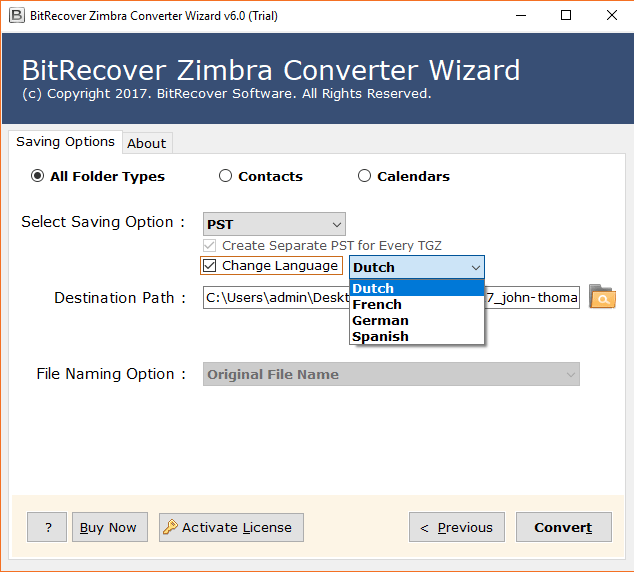Pick Spanish from the language list
The image size is (634, 572).
coord(417,336)
